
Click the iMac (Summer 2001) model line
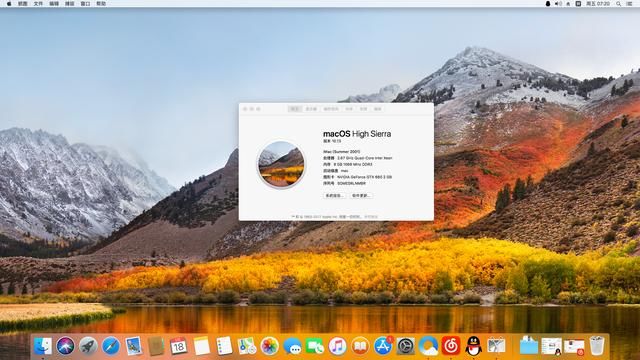[x=342, y=151]
